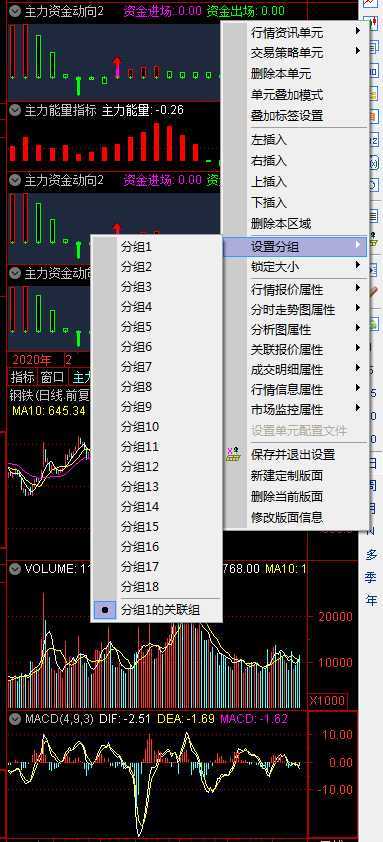
Task: Open the 交易策略单元 submenu
Action: point(295,53)
